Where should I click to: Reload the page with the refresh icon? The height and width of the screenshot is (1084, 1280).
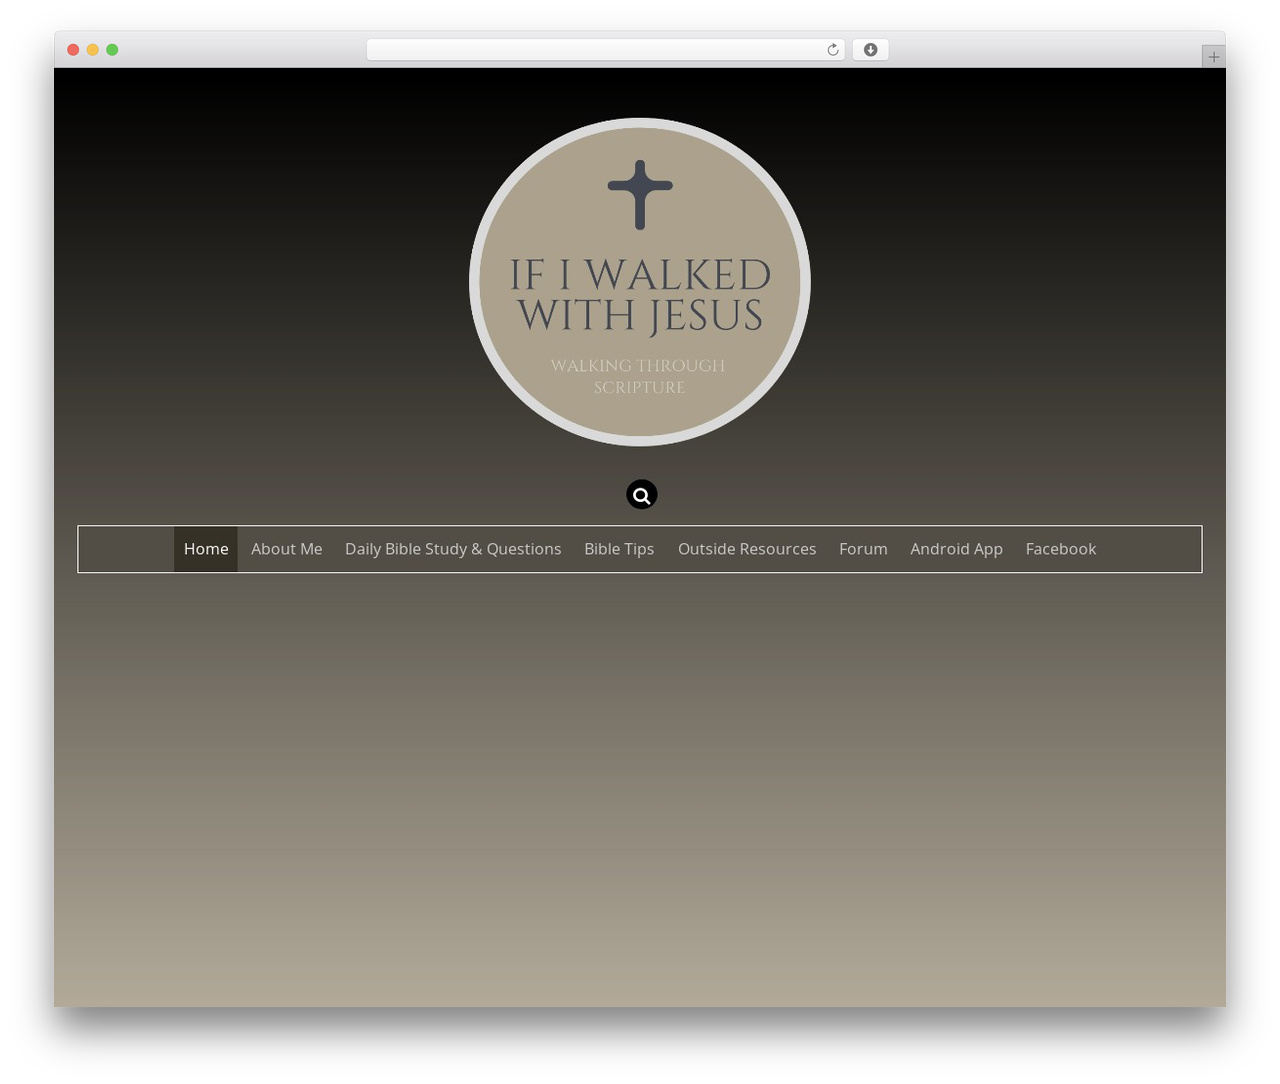[832, 50]
